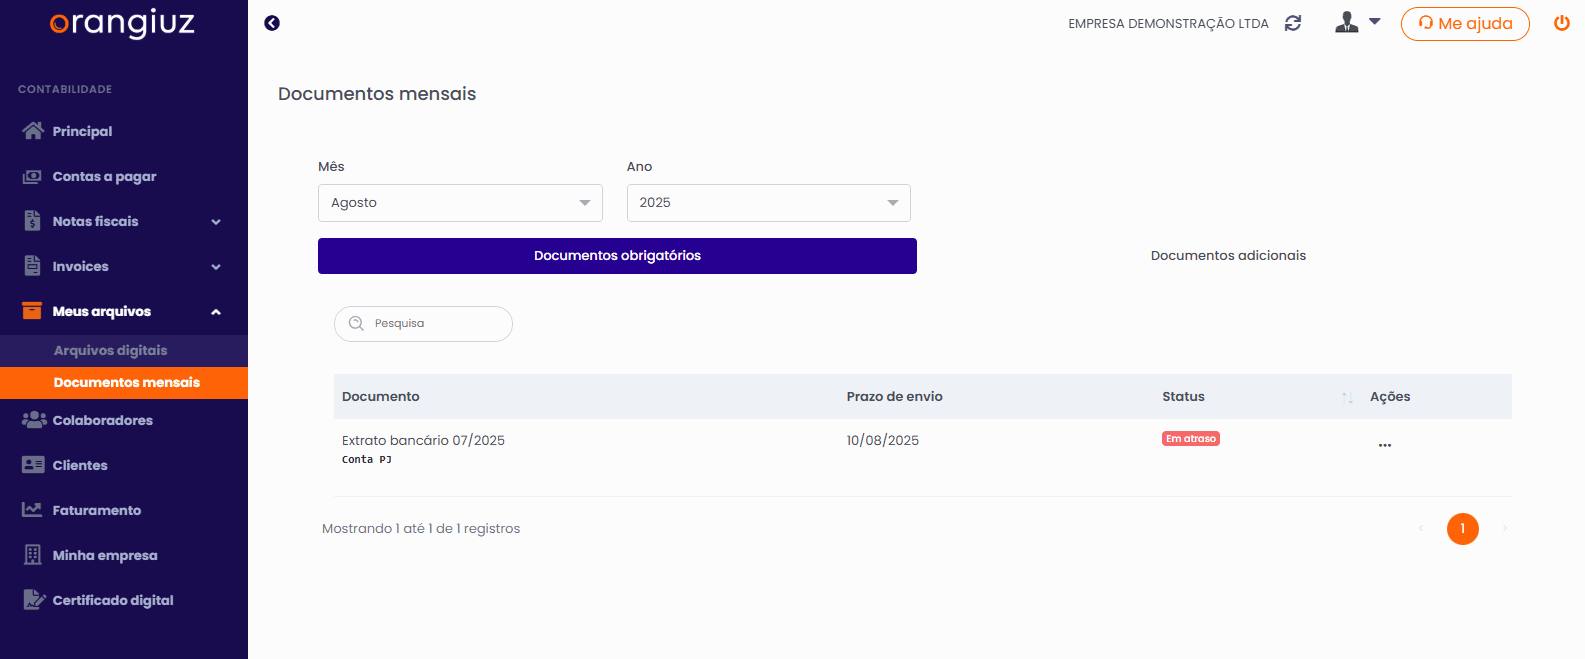1585x659 pixels.
Task: Open dropdown caret beside user icon
Action: [x=1375, y=21]
